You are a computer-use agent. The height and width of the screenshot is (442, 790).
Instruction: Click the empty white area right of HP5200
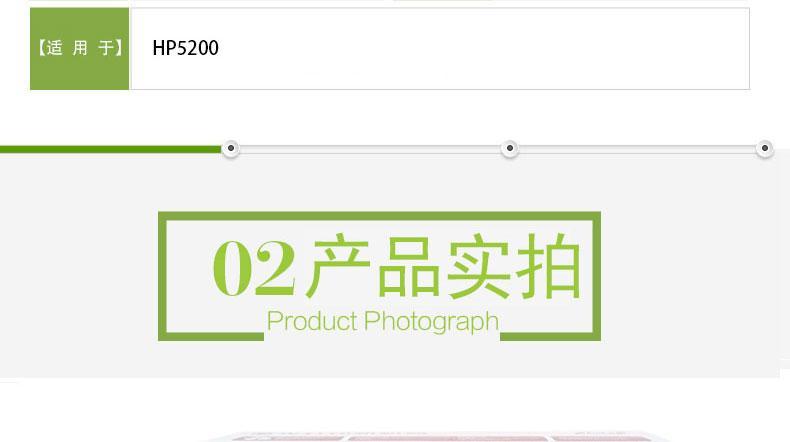pyautogui.click(x=484, y=48)
